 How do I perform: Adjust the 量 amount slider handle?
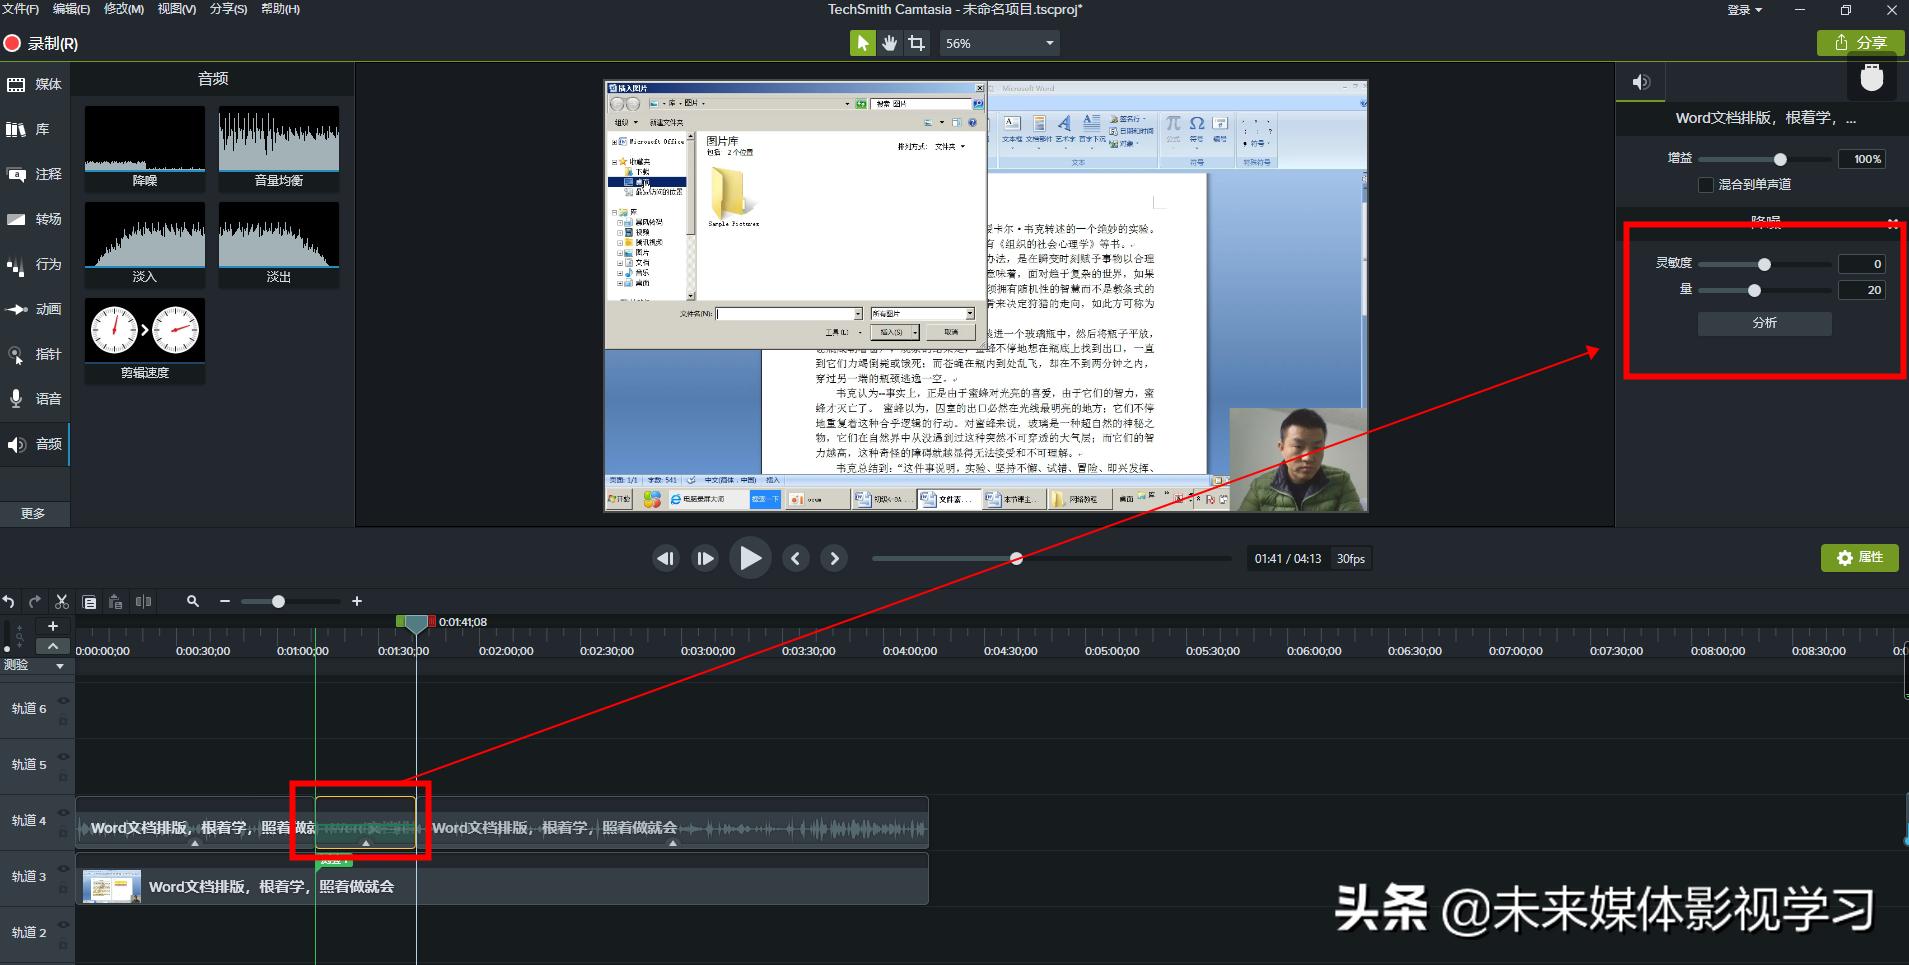[1754, 291]
